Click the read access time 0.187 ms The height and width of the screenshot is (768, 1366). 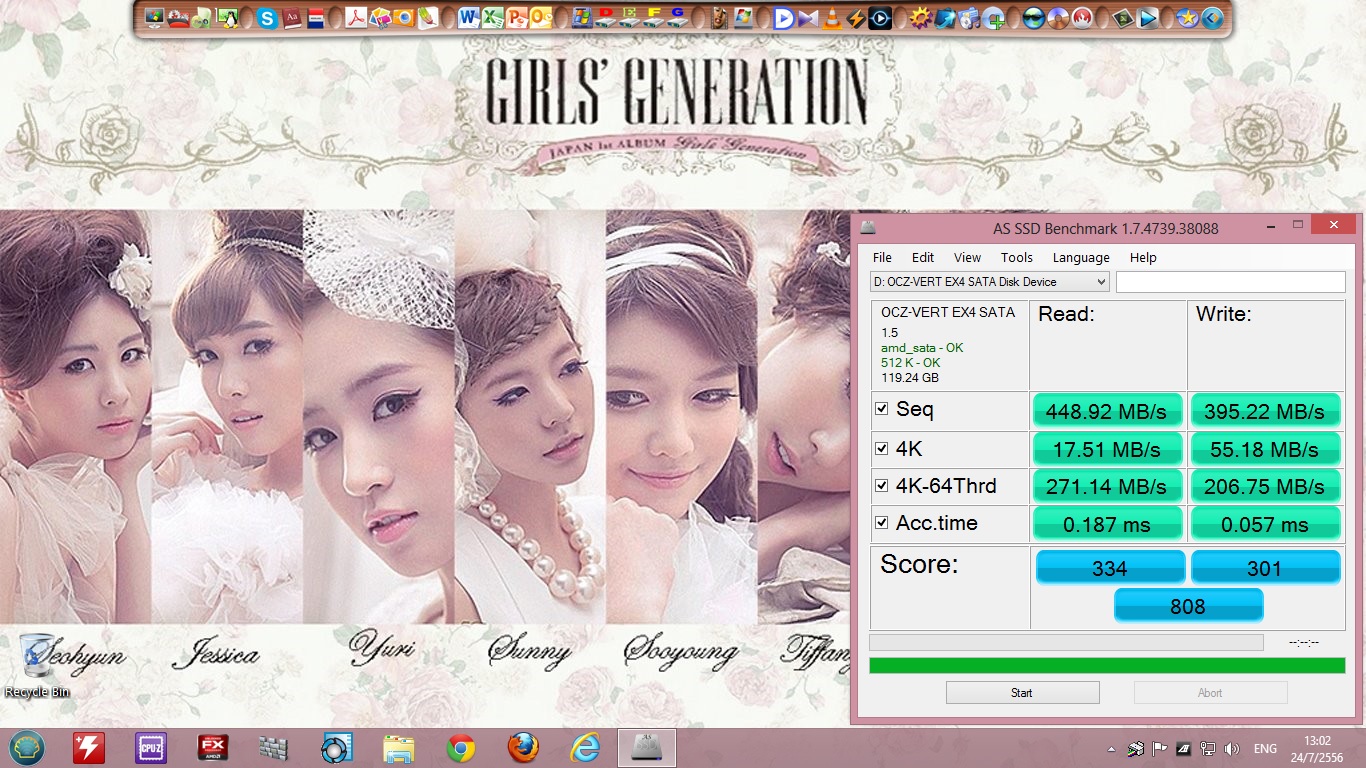point(1107,523)
